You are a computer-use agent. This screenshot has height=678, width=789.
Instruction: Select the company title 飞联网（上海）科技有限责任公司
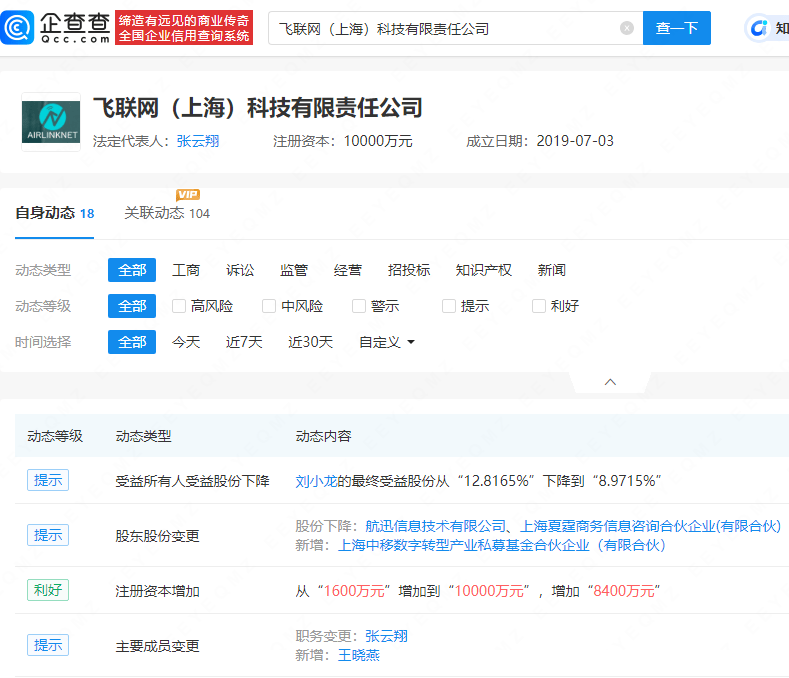pos(258,108)
